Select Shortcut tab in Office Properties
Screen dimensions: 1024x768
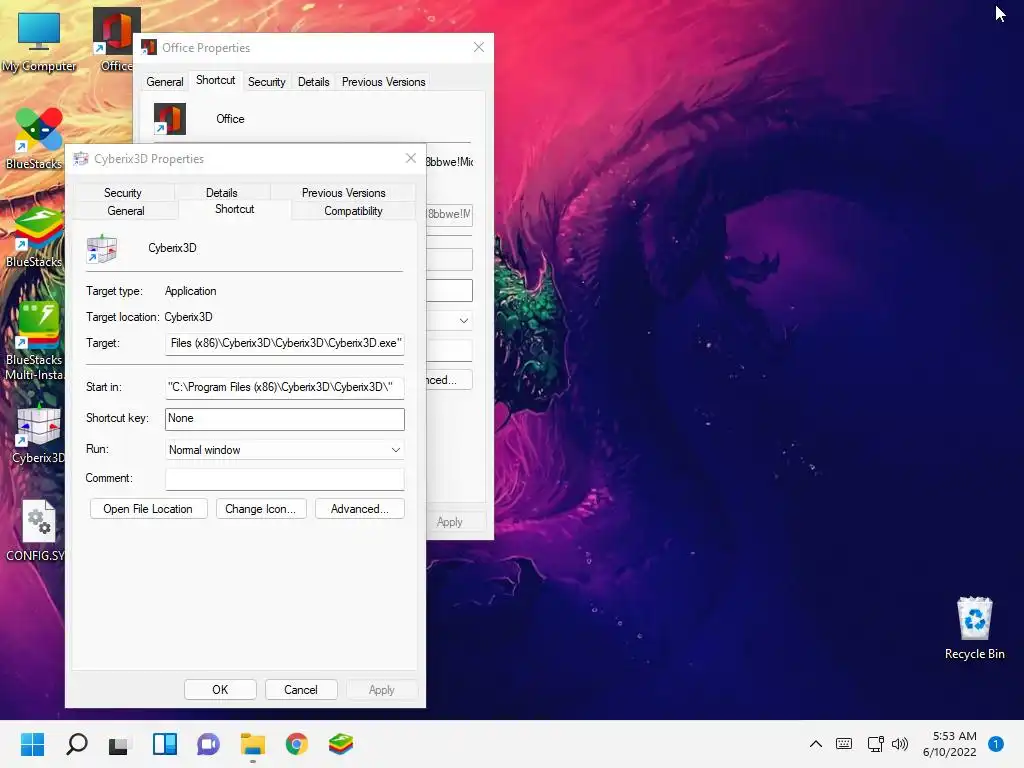click(216, 80)
